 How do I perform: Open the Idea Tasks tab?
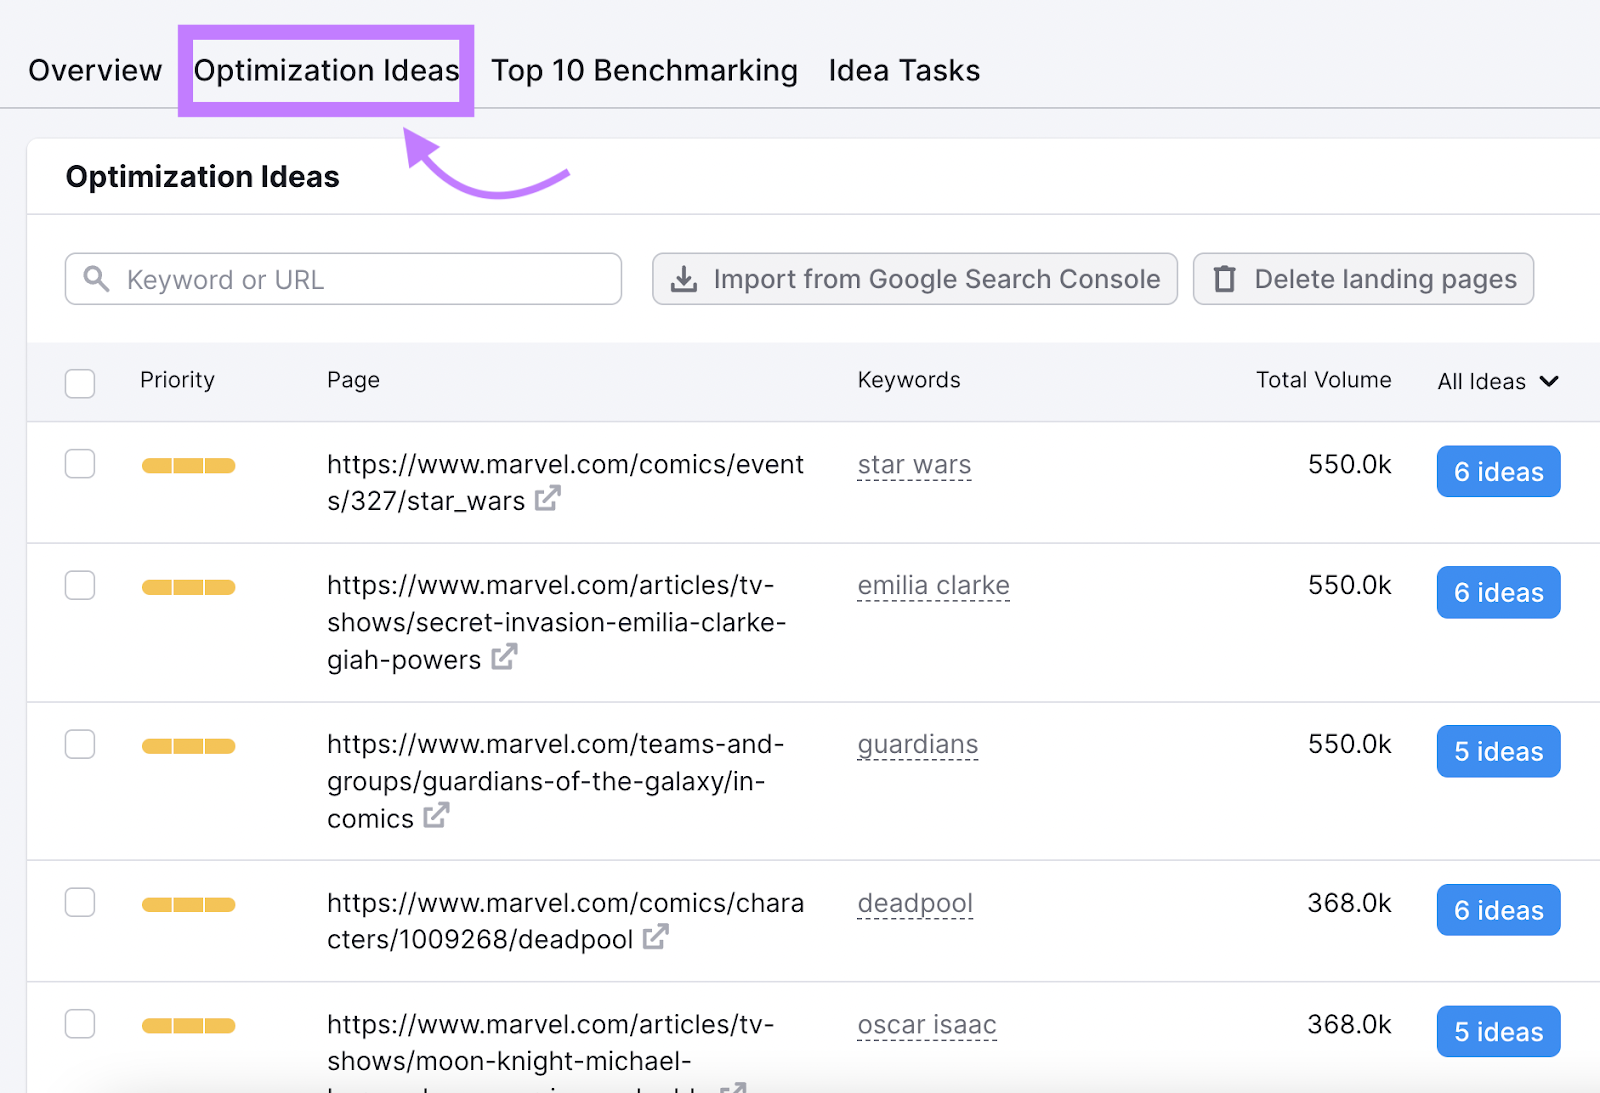[903, 70]
